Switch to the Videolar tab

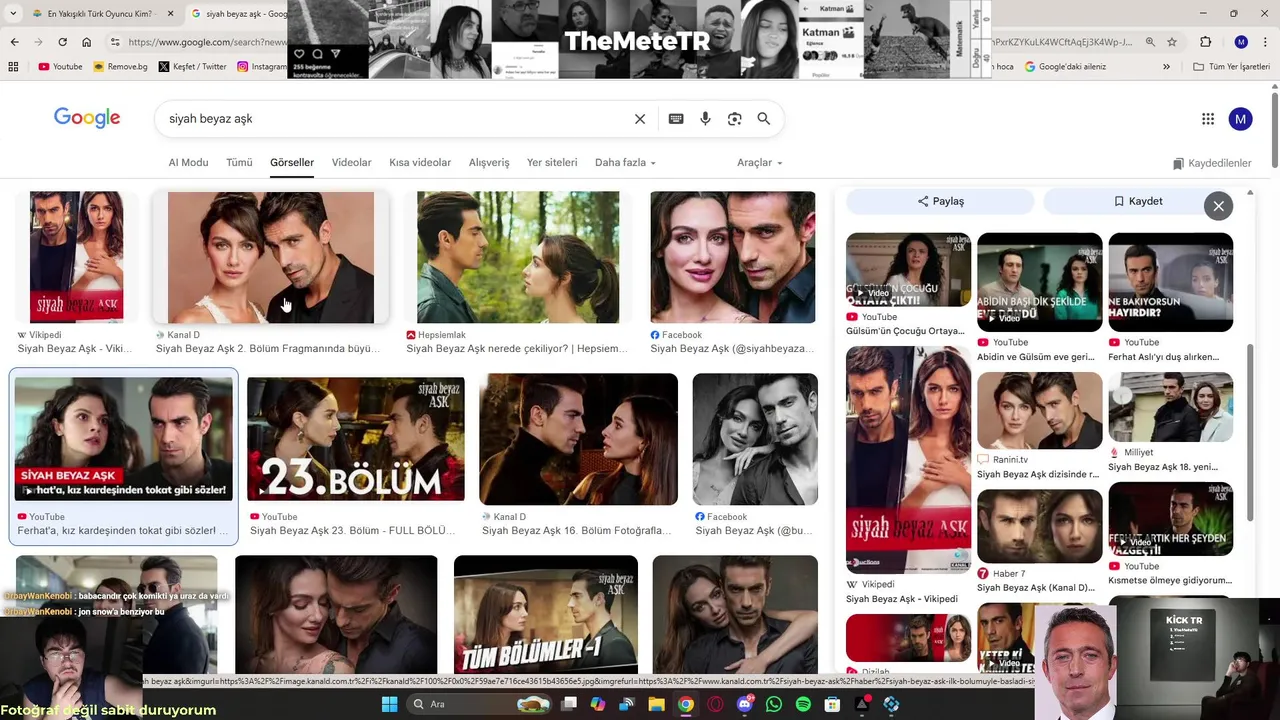351,162
